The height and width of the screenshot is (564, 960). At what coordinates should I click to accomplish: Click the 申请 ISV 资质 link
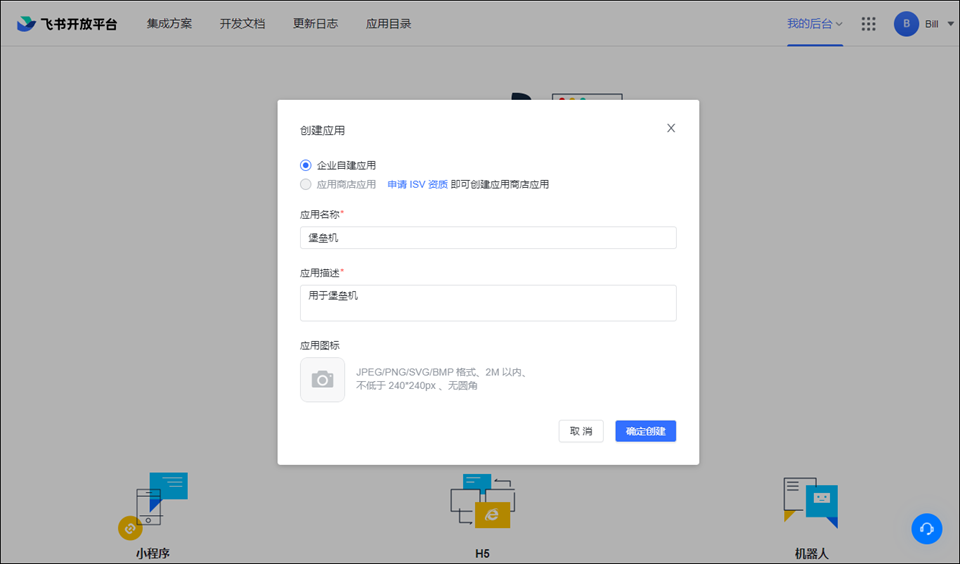417,184
